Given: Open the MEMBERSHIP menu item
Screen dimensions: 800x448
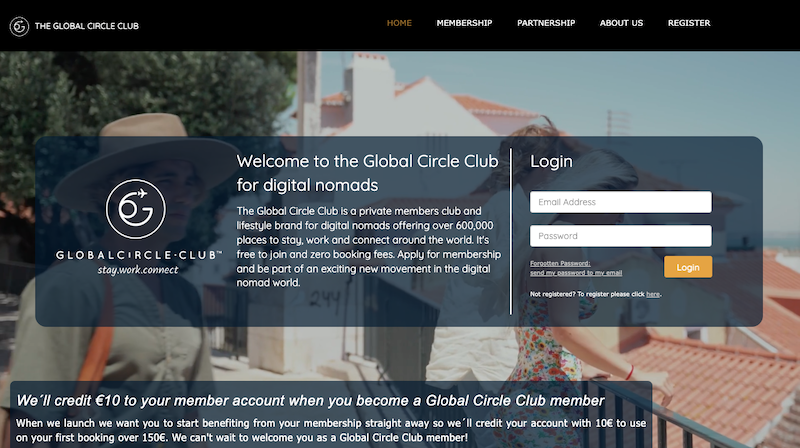Looking at the screenshot, I should [x=464, y=23].
